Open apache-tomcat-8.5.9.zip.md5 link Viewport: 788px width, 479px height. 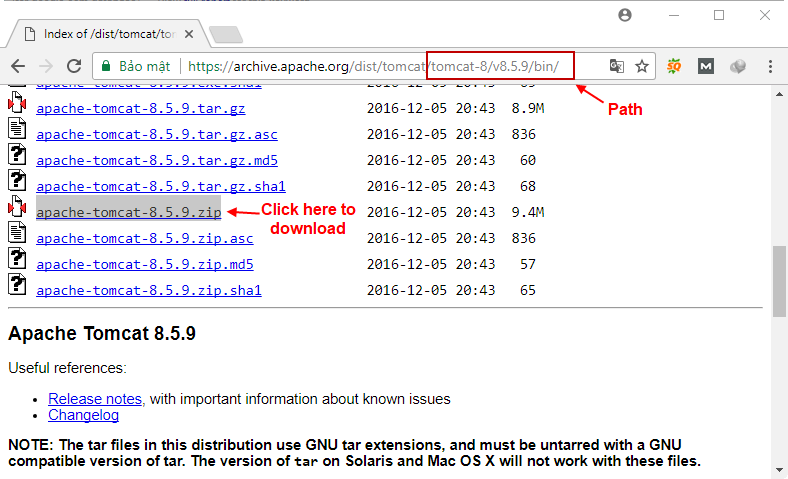point(145,265)
